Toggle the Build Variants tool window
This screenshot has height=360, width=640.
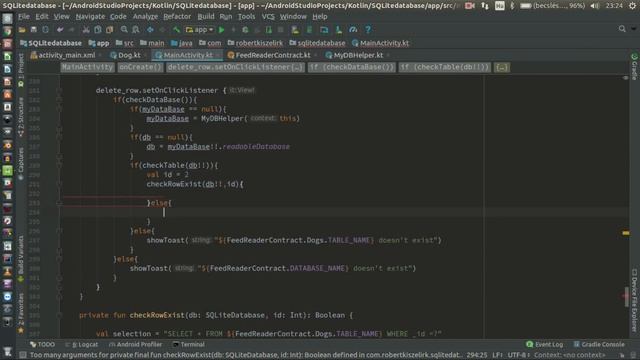click(21, 259)
